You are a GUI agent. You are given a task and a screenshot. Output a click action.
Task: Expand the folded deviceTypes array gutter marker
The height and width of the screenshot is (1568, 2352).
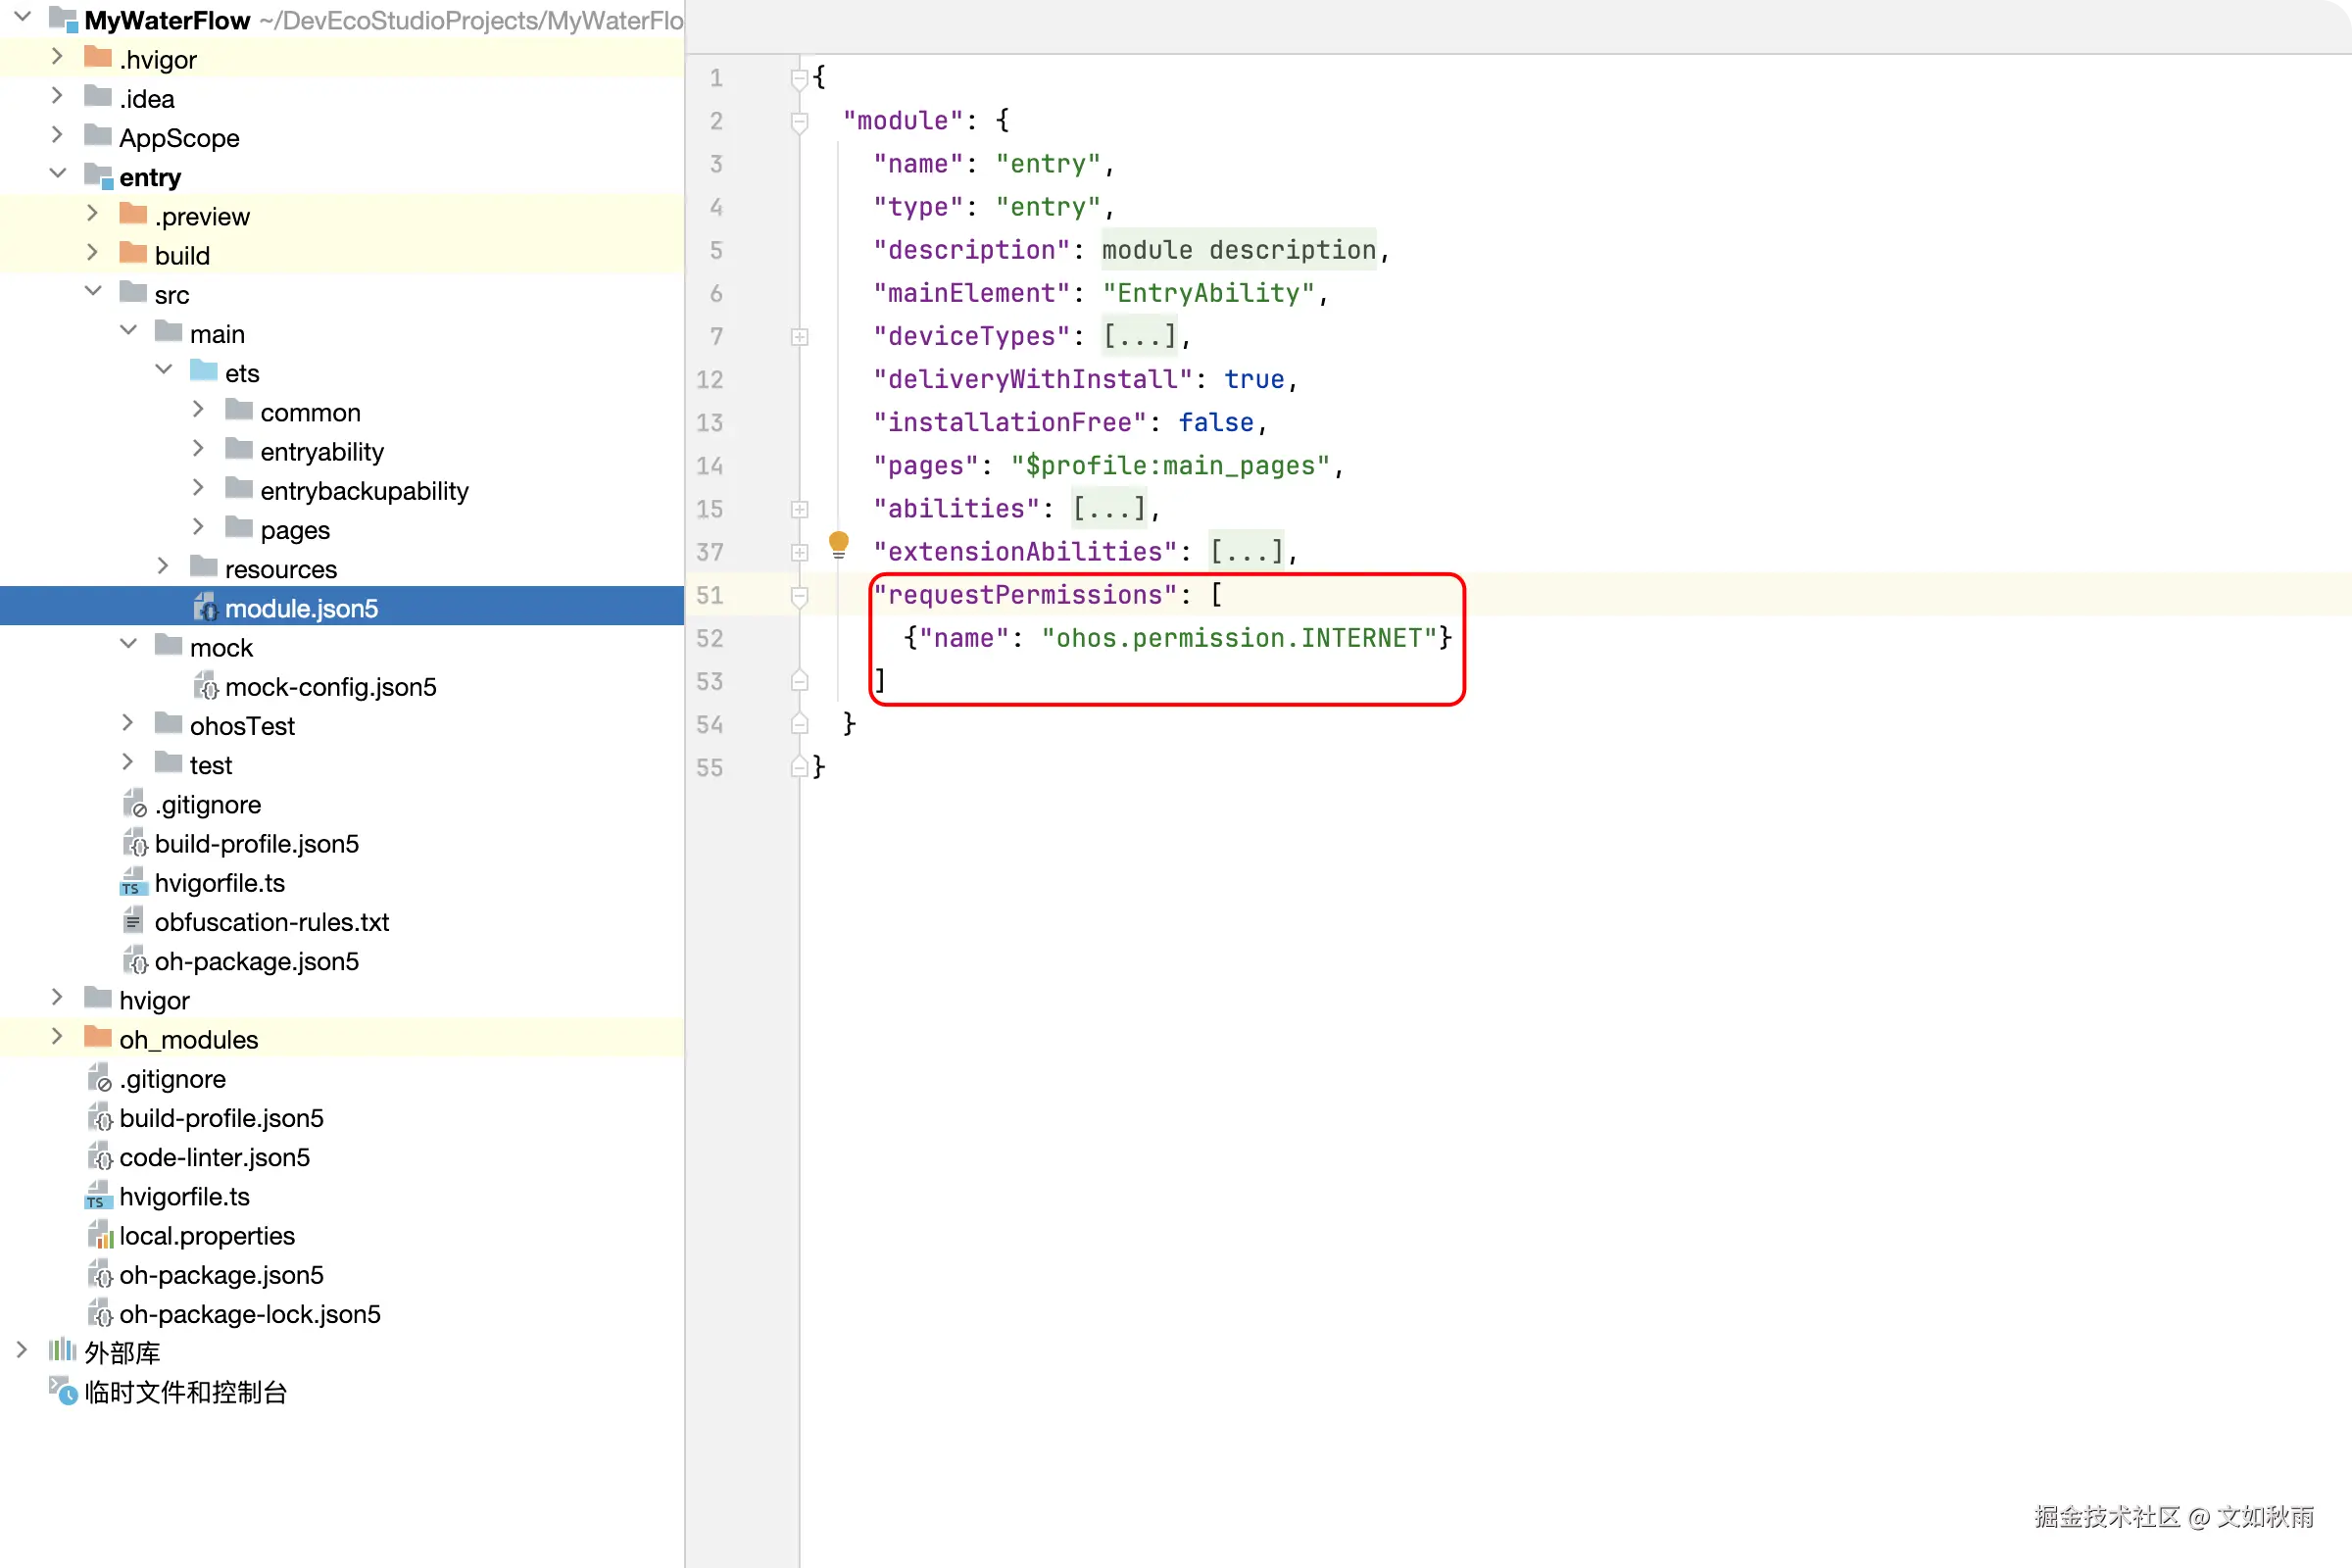[799, 337]
